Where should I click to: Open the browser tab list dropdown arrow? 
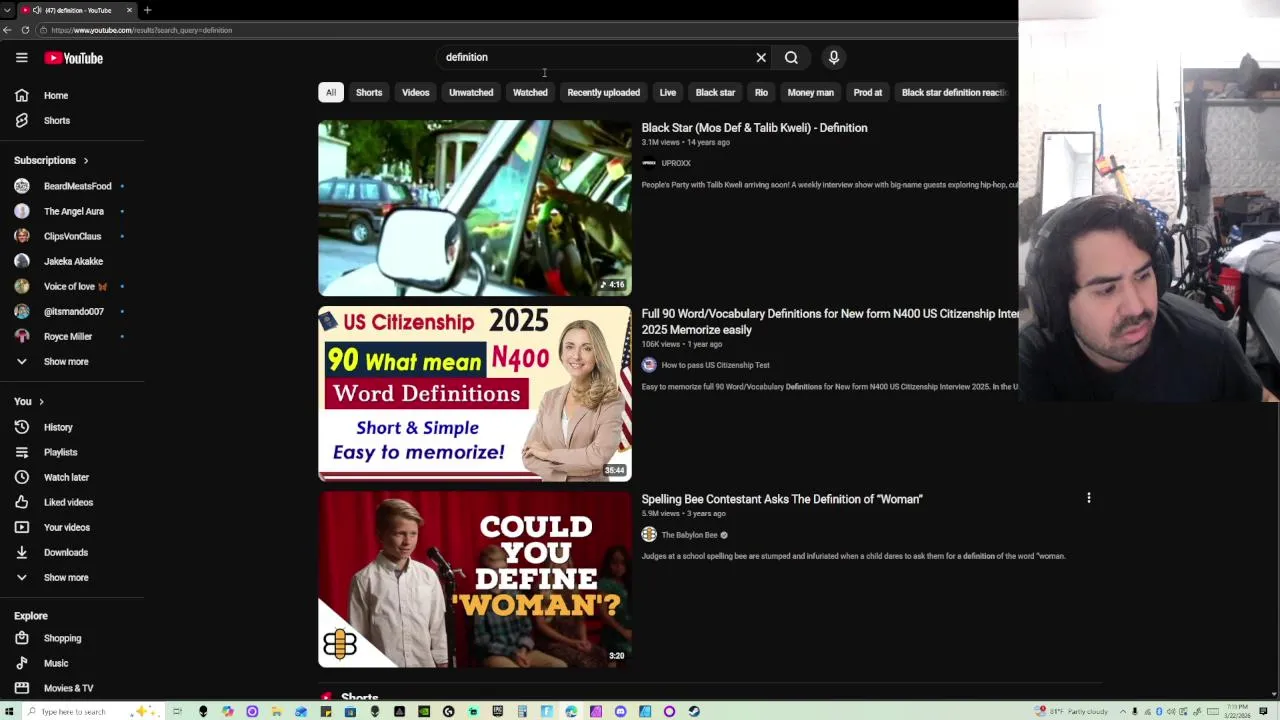[x=8, y=10]
